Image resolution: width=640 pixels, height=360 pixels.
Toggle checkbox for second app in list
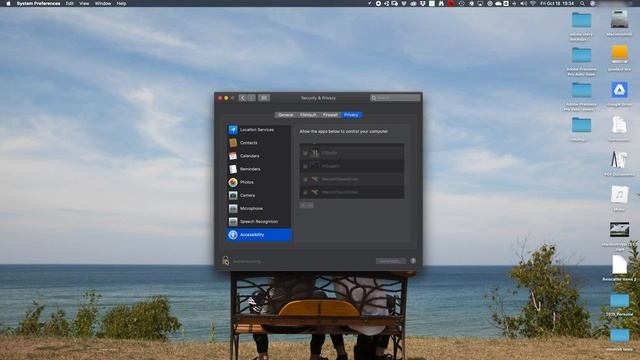pos(305,166)
